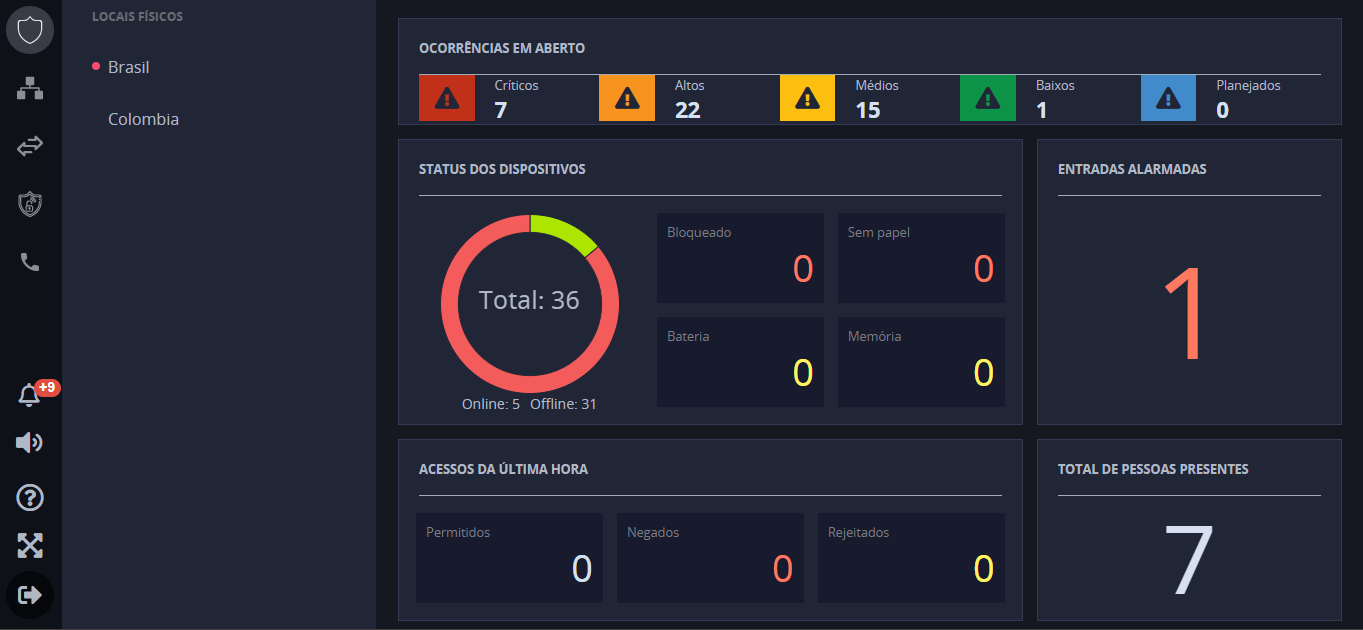The width and height of the screenshot is (1363, 630).
Task: Open the shield with lock security icon
Action: click(x=30, y=205)
